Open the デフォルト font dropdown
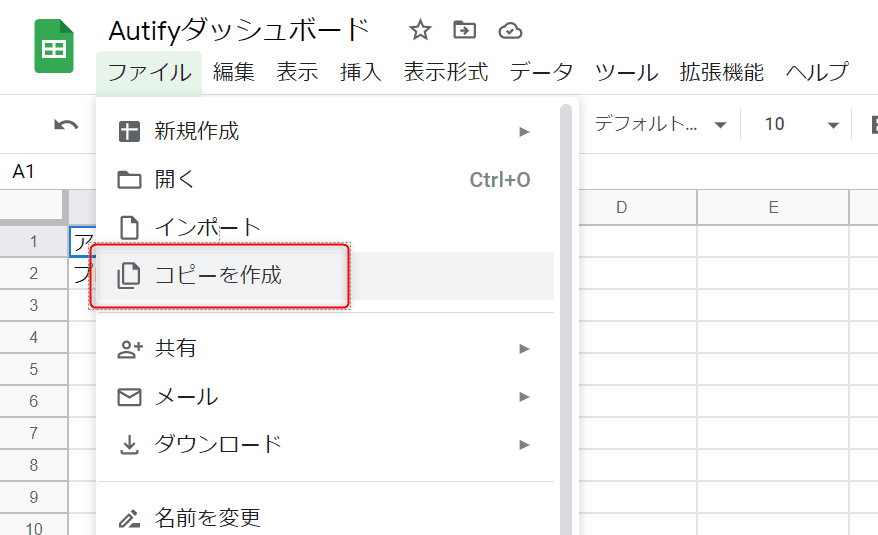The height and width of the screenshot is (535, 878). [x=660, y=125]
